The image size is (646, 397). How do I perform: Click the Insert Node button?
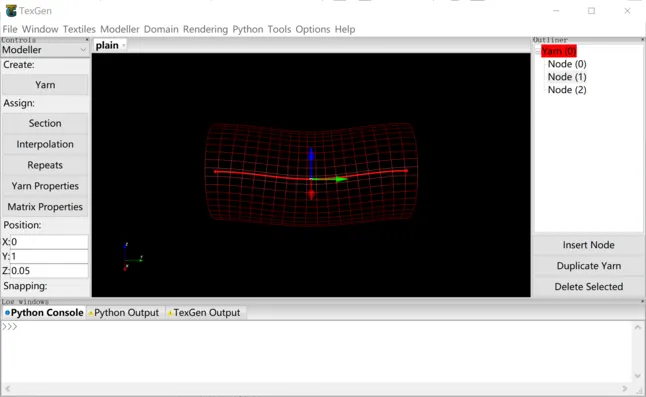[588, 245]
